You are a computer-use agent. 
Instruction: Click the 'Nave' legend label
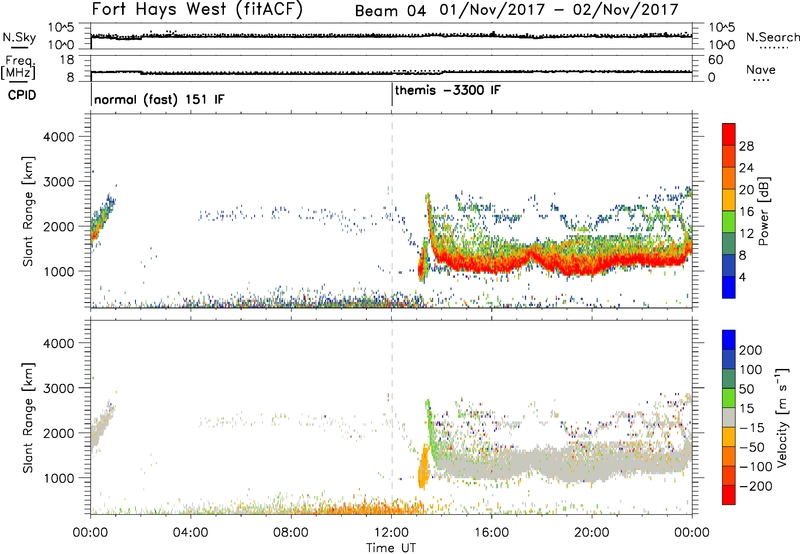point(761,69)
